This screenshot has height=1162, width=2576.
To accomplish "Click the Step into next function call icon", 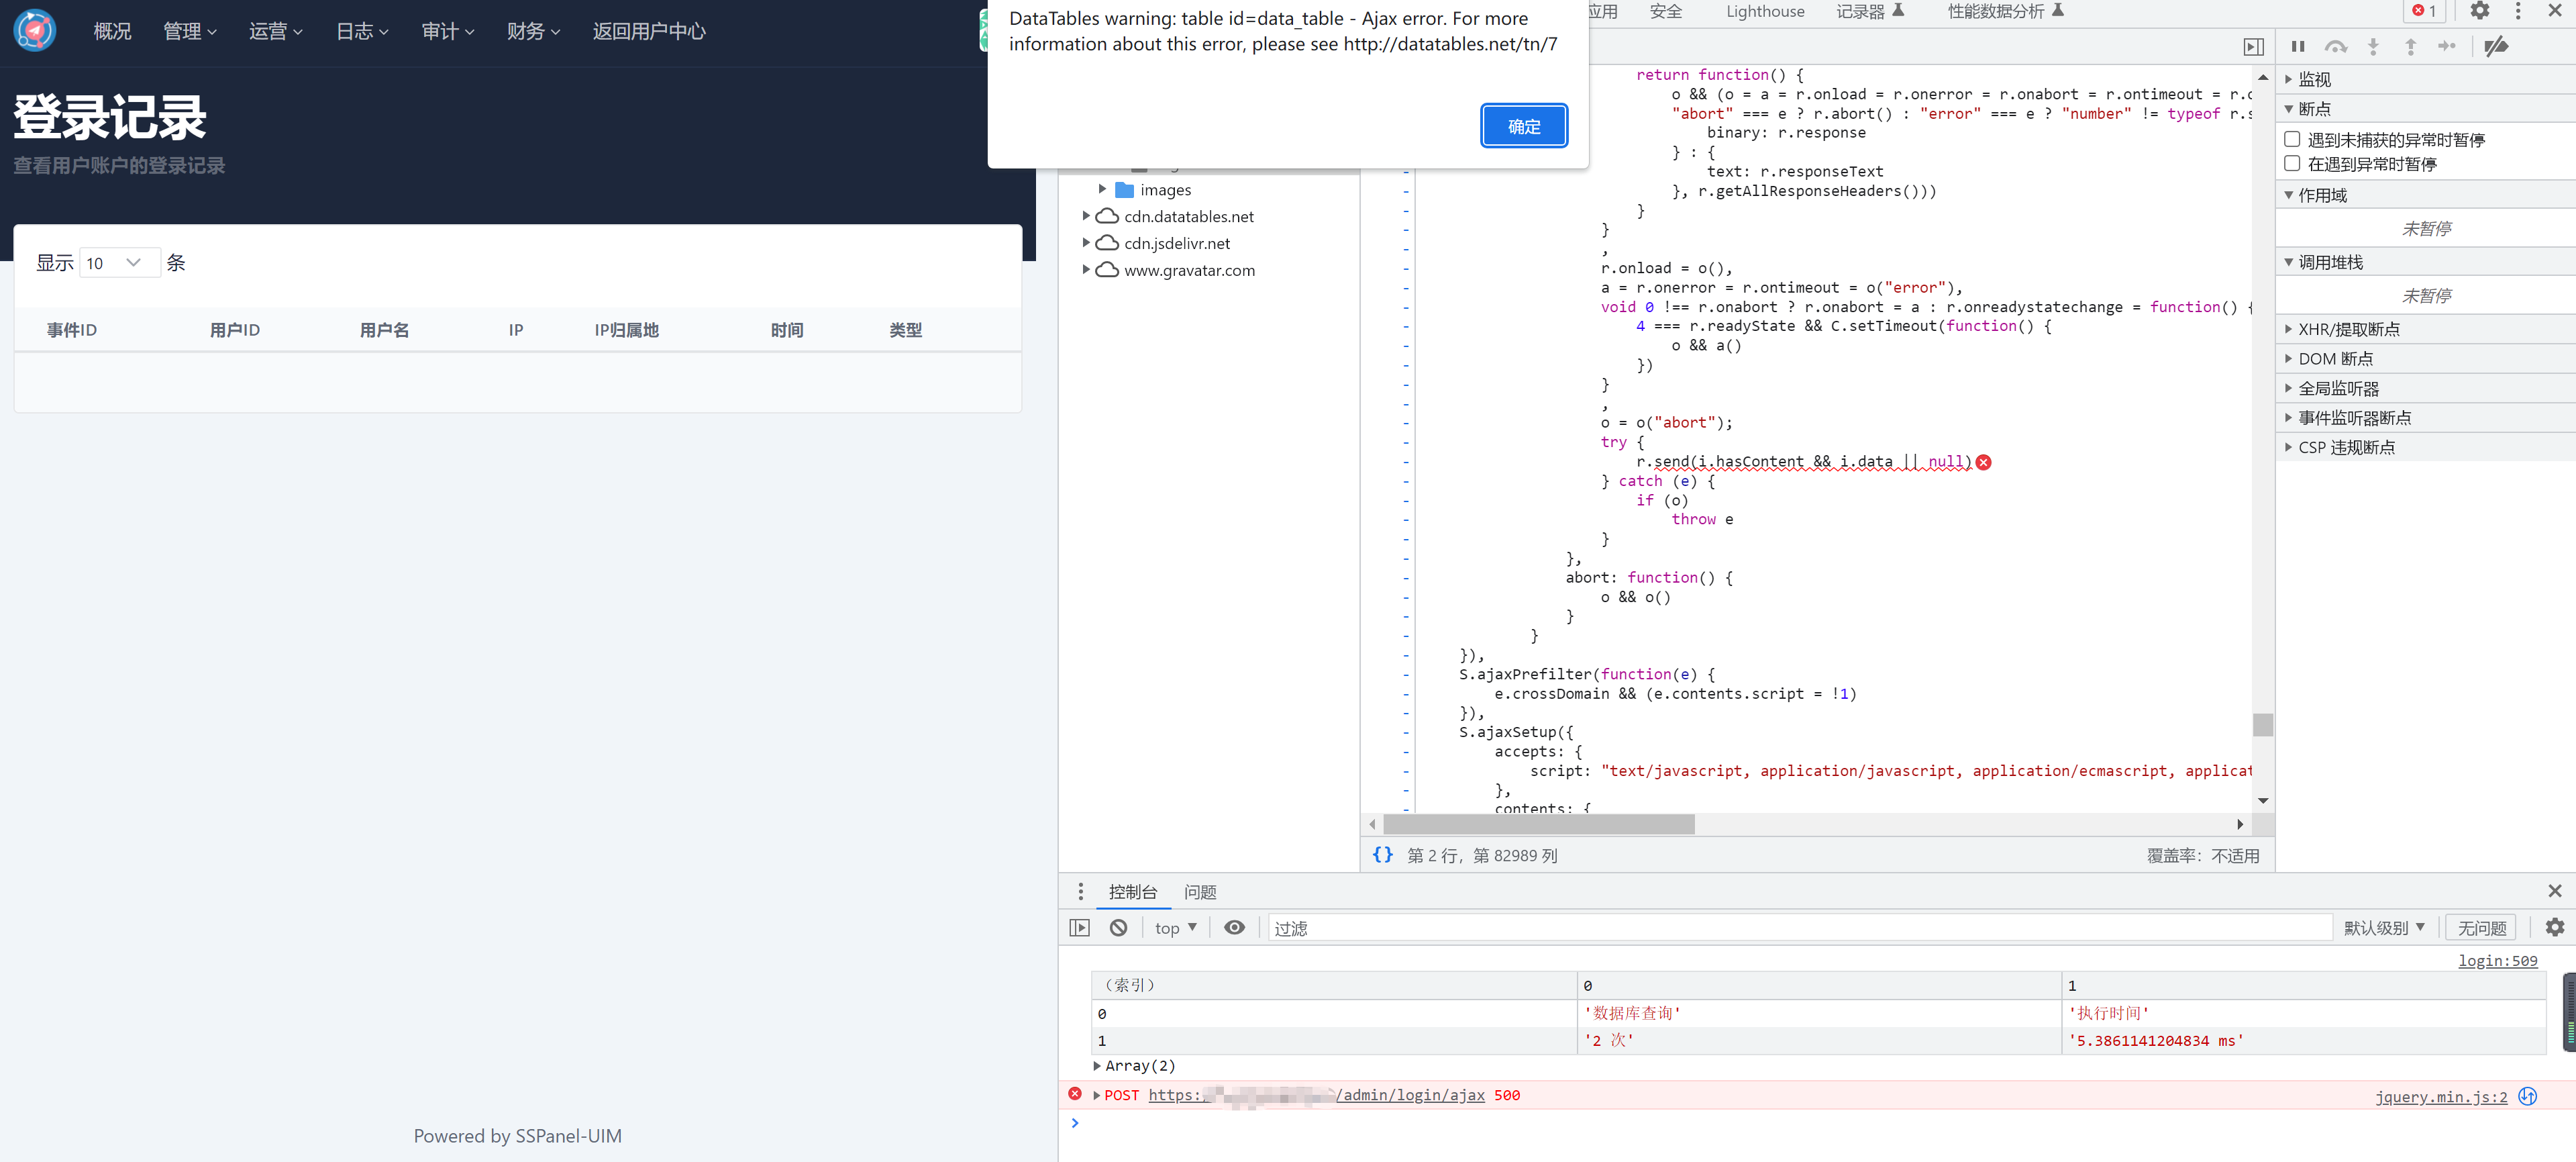I will coord(2372,46).
